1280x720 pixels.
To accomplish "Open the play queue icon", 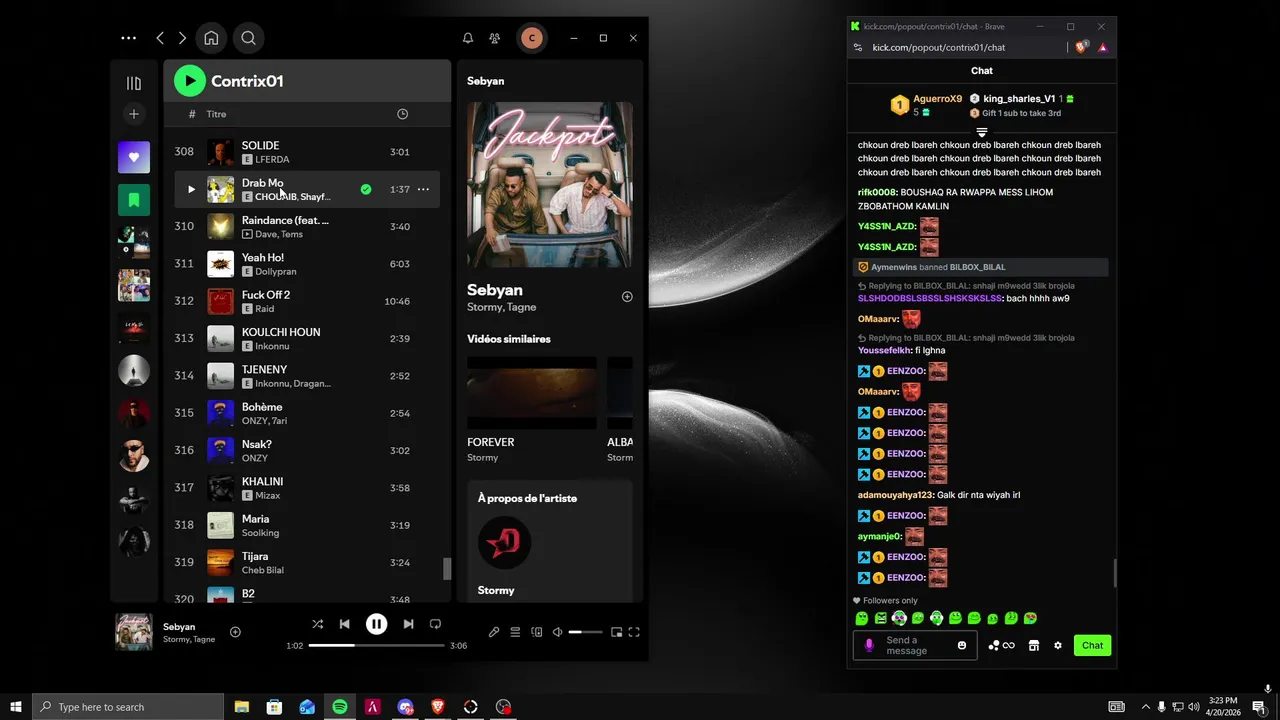I will tap(515, 632).
